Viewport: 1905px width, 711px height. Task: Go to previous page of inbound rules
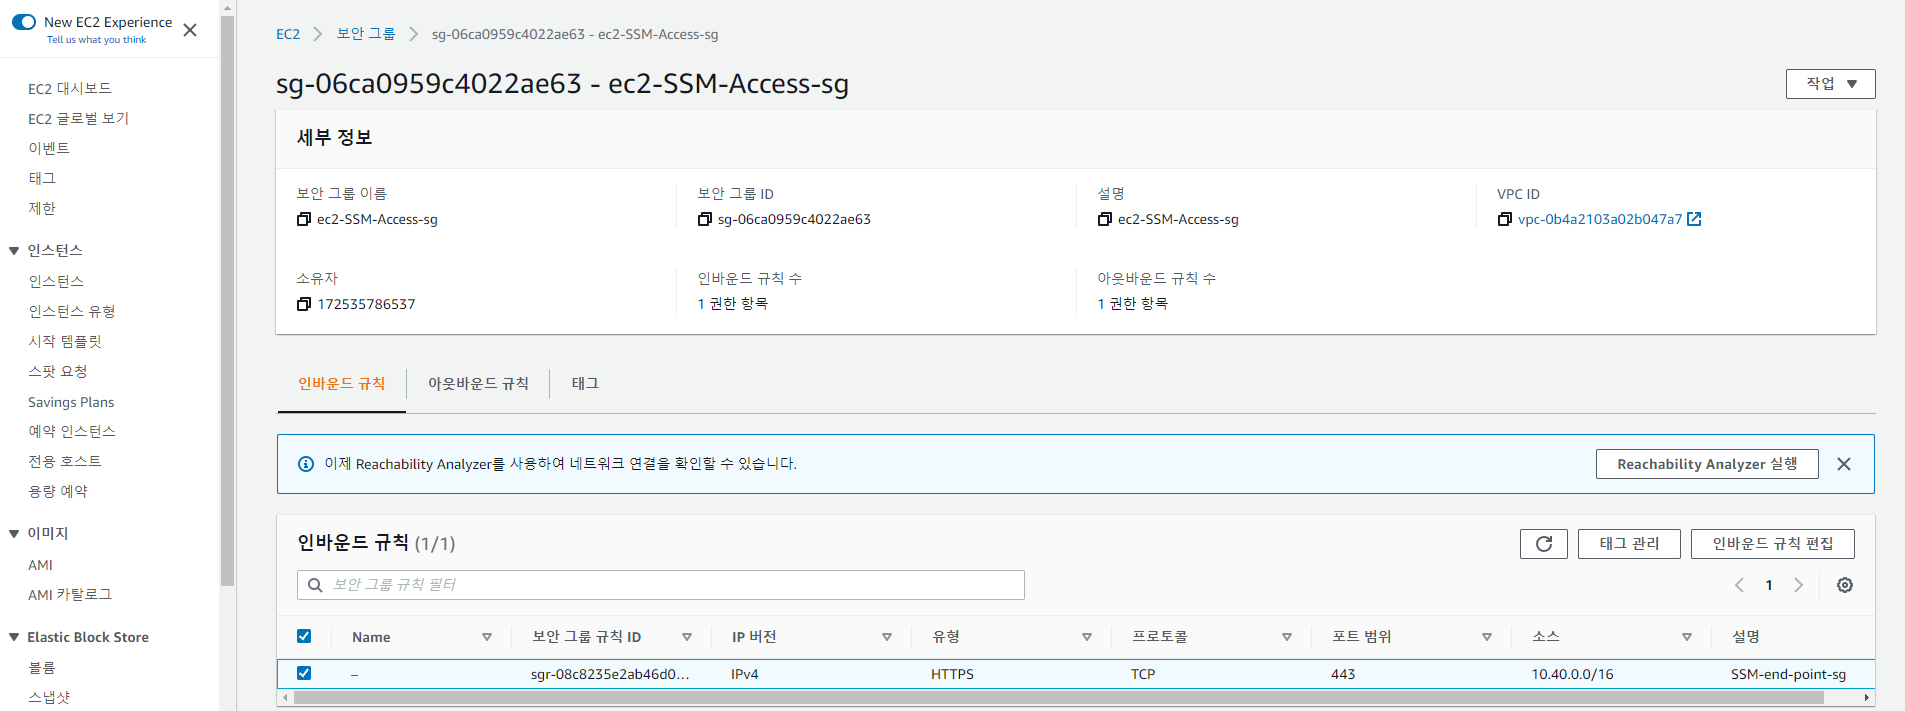(1739, 585)
